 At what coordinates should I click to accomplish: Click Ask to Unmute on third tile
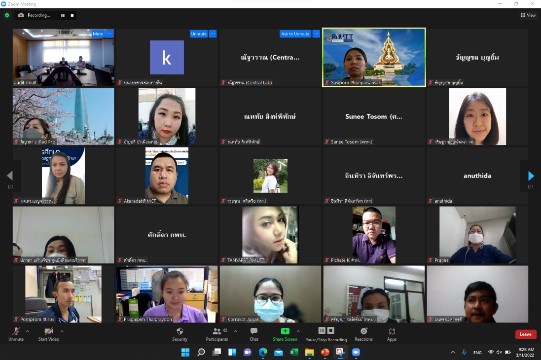click(x=295, y=34)
